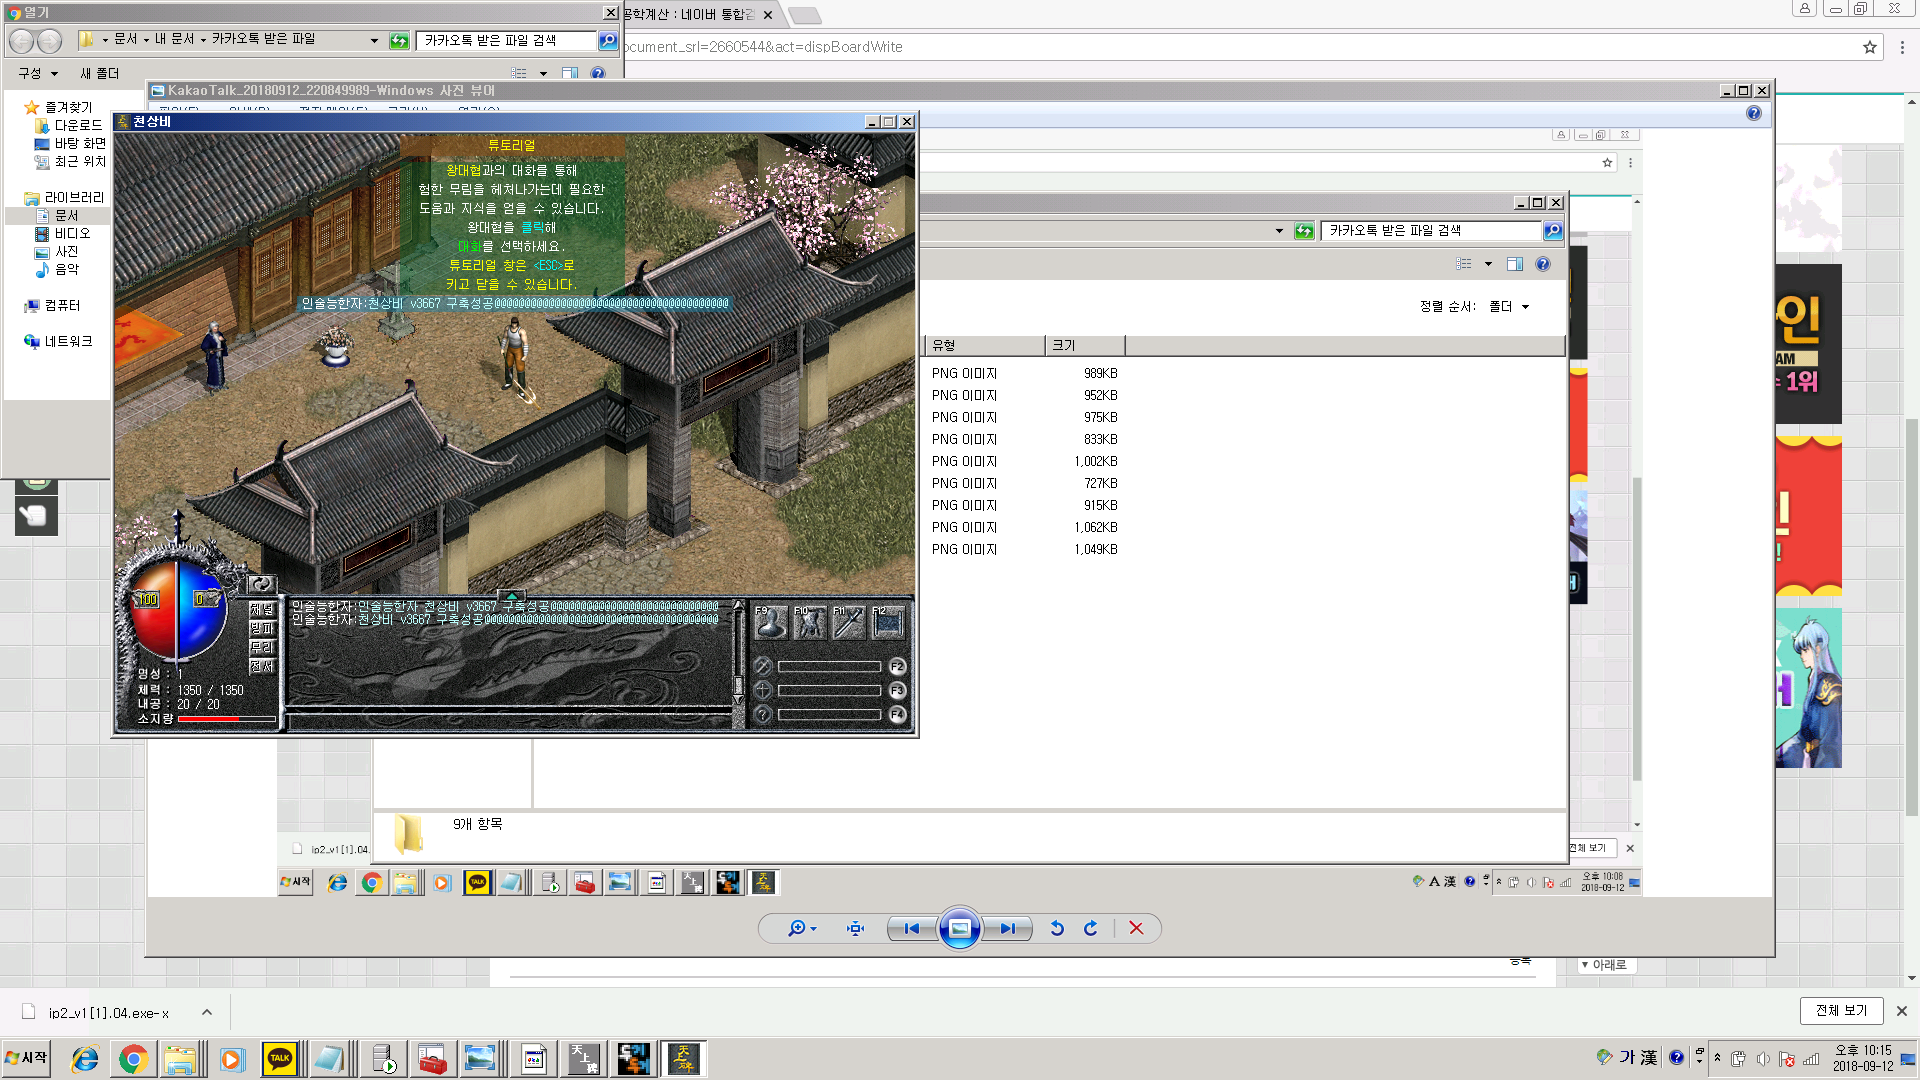Screen dimensions: 1920x1080
Task: Open the zoom magnifier dropdown
Action: click(x=801, y=928)
